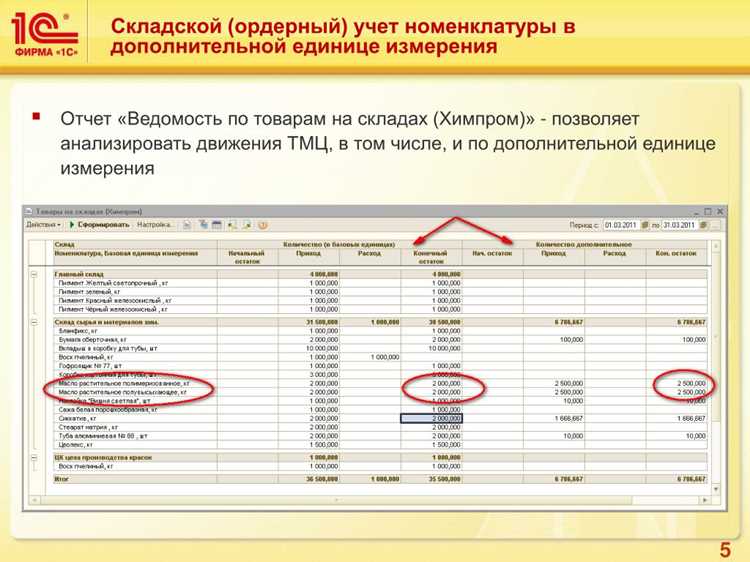
Task: Maximize the Товары на складах window
Action: [x=708, y=211]
